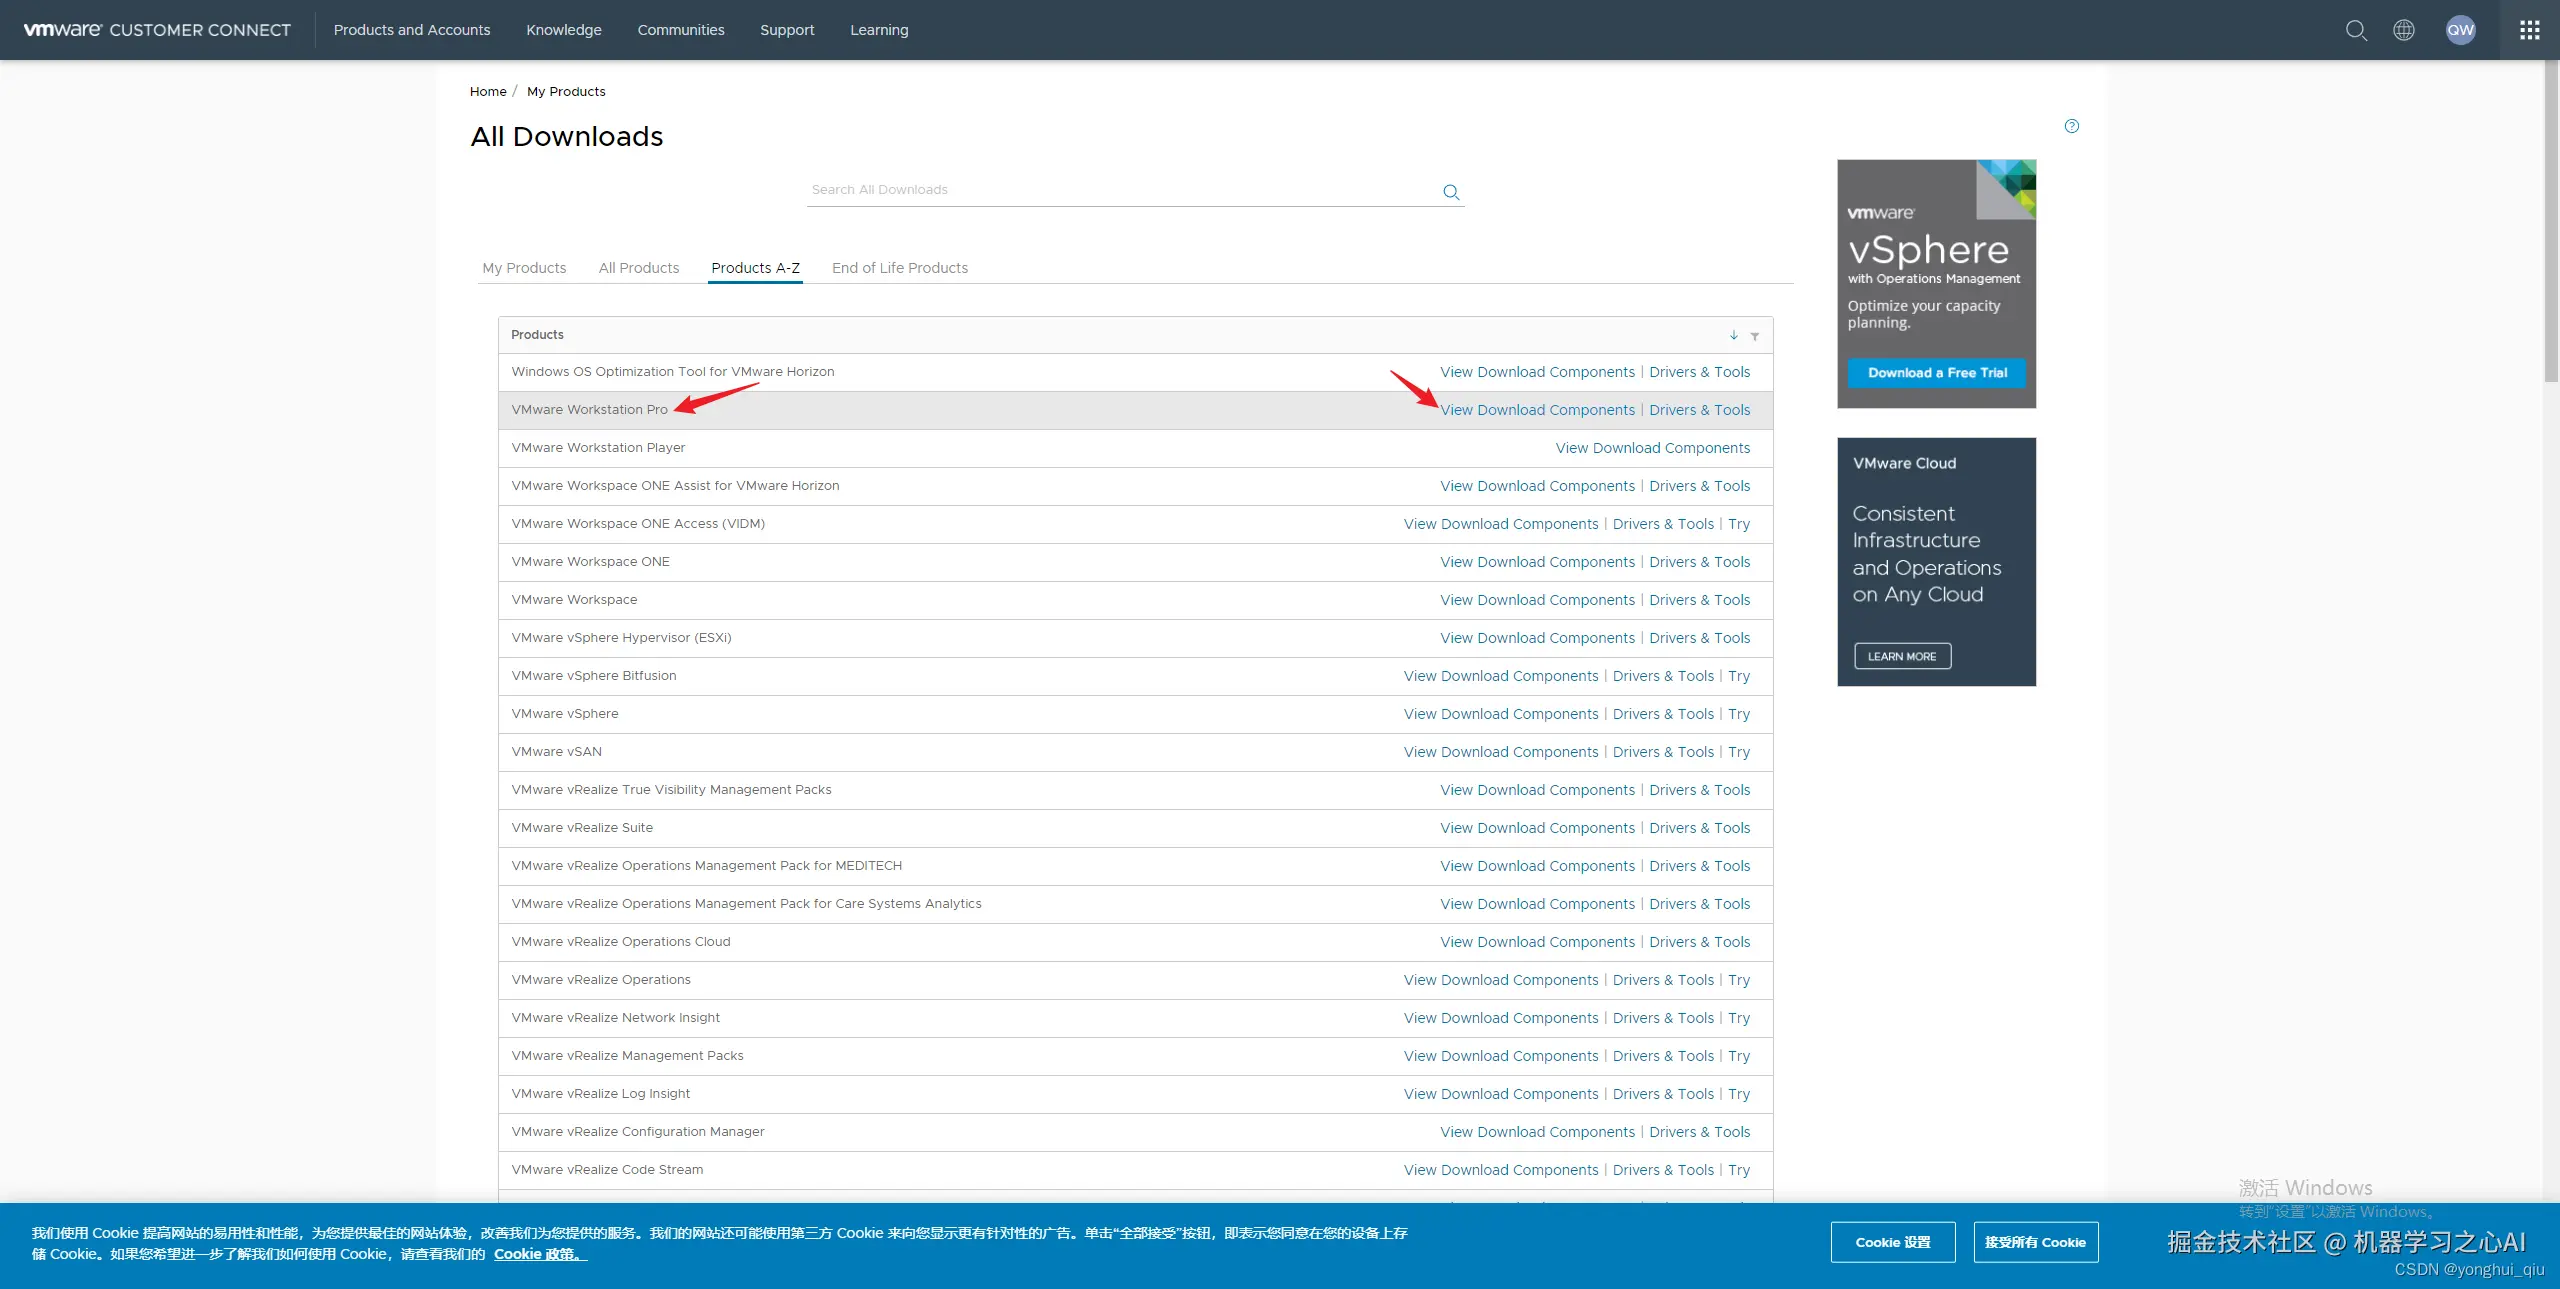Expand the Support menu
The height and width of the screenshot is (1289, 2560).
click(787, 30)
